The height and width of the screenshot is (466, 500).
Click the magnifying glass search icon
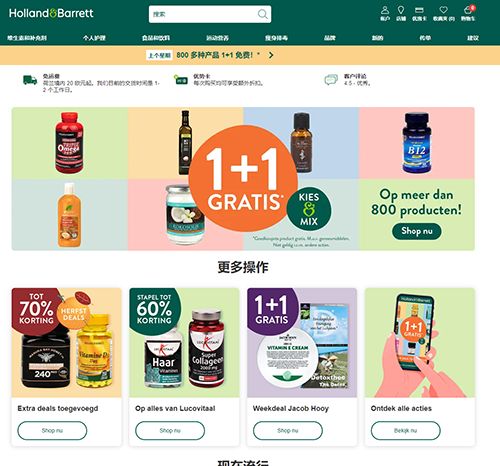(x=263, y=14)
